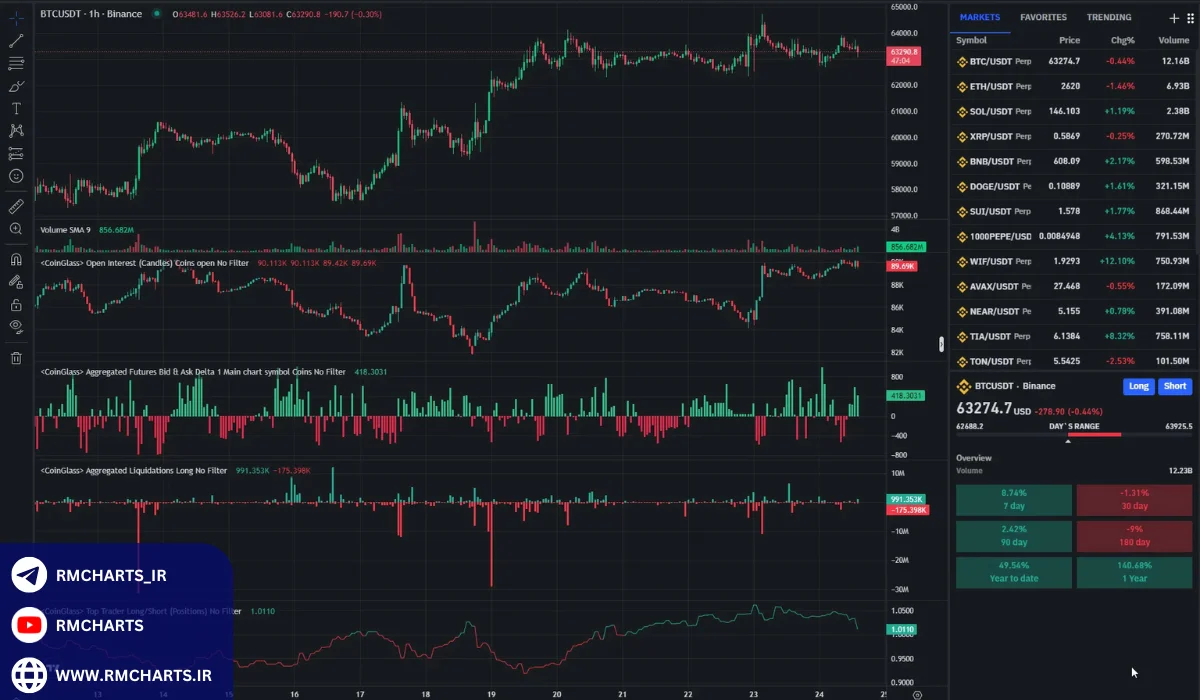Pick the brush drawing tool
1200x700 pixels.
pyautogui.click(x=16, y=86)
